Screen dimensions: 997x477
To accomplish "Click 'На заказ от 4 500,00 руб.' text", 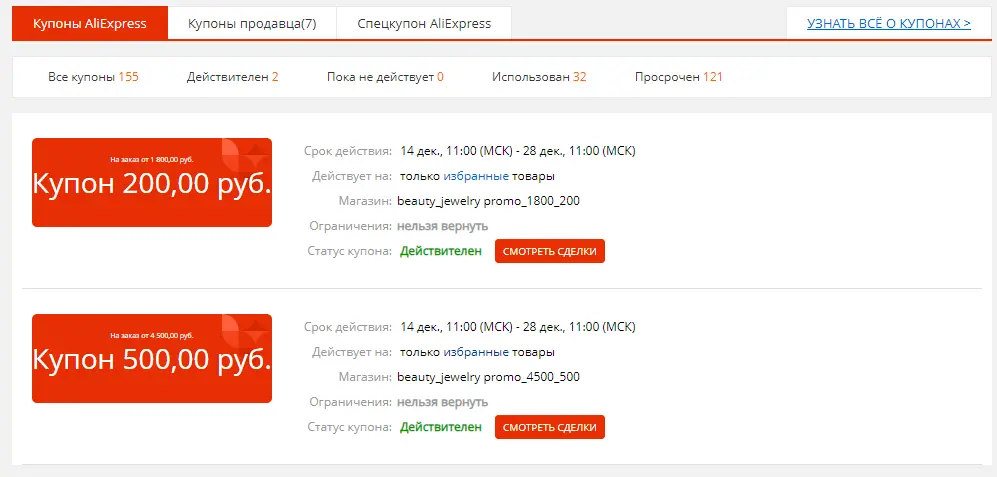I will 152,335.
